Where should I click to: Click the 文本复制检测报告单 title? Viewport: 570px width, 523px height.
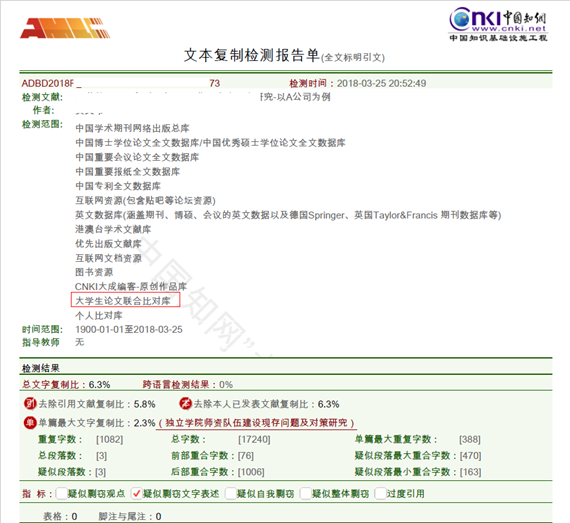point(252,56)
